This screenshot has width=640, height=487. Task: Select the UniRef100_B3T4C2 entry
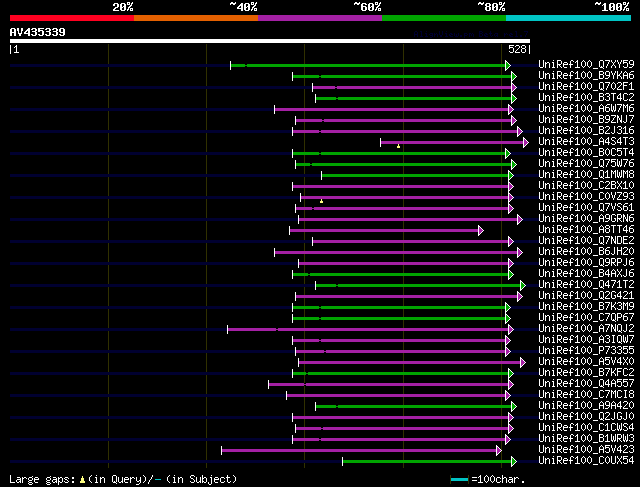586,98
